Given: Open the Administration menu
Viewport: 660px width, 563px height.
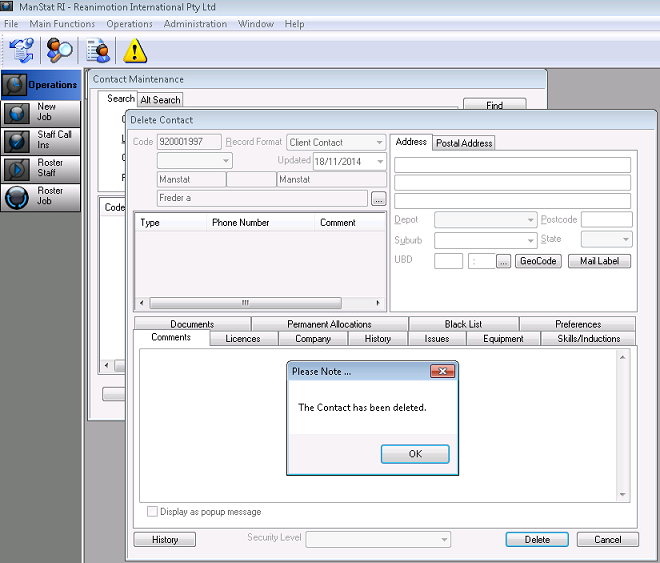Looking at the screenshot, I should point(195,24).
